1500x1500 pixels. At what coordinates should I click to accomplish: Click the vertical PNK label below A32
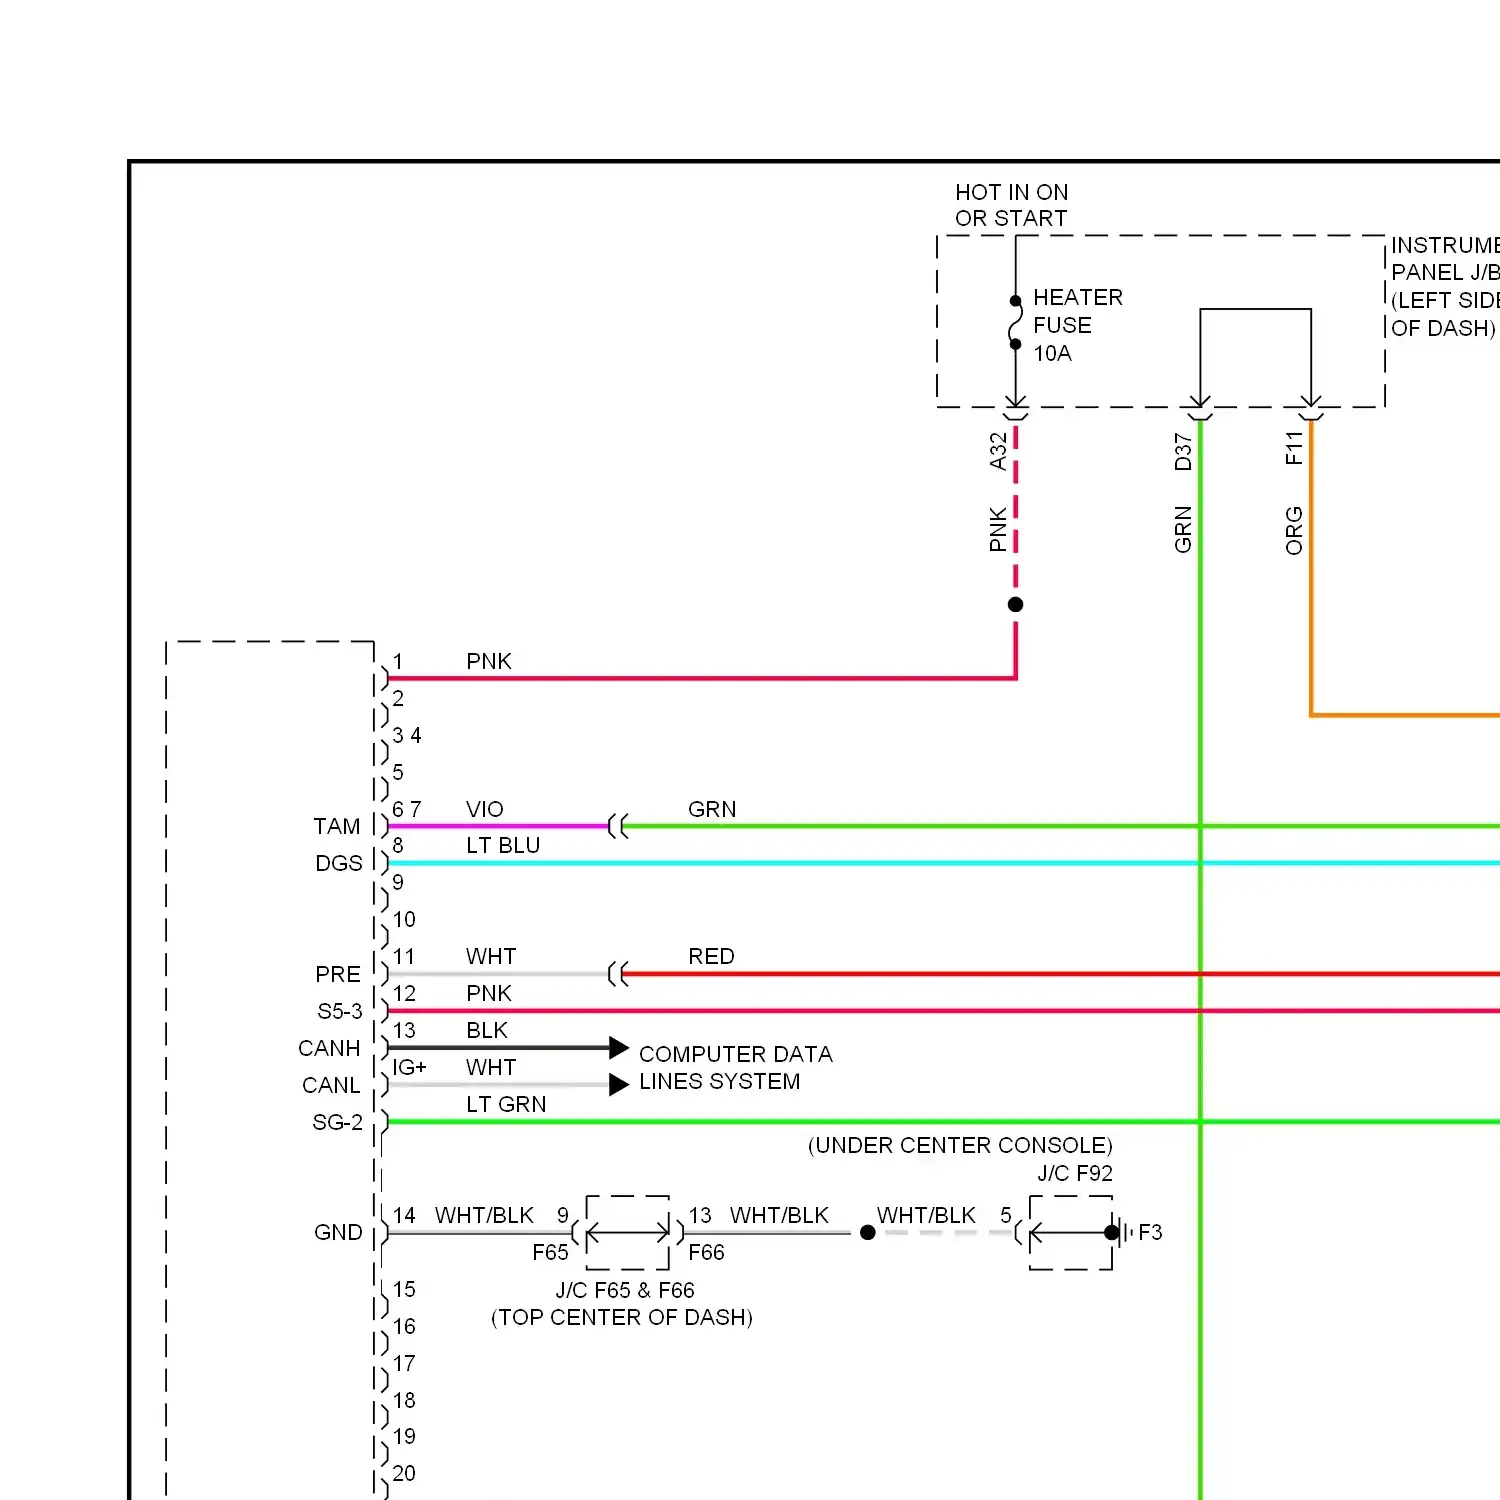(x=998, y=529)
